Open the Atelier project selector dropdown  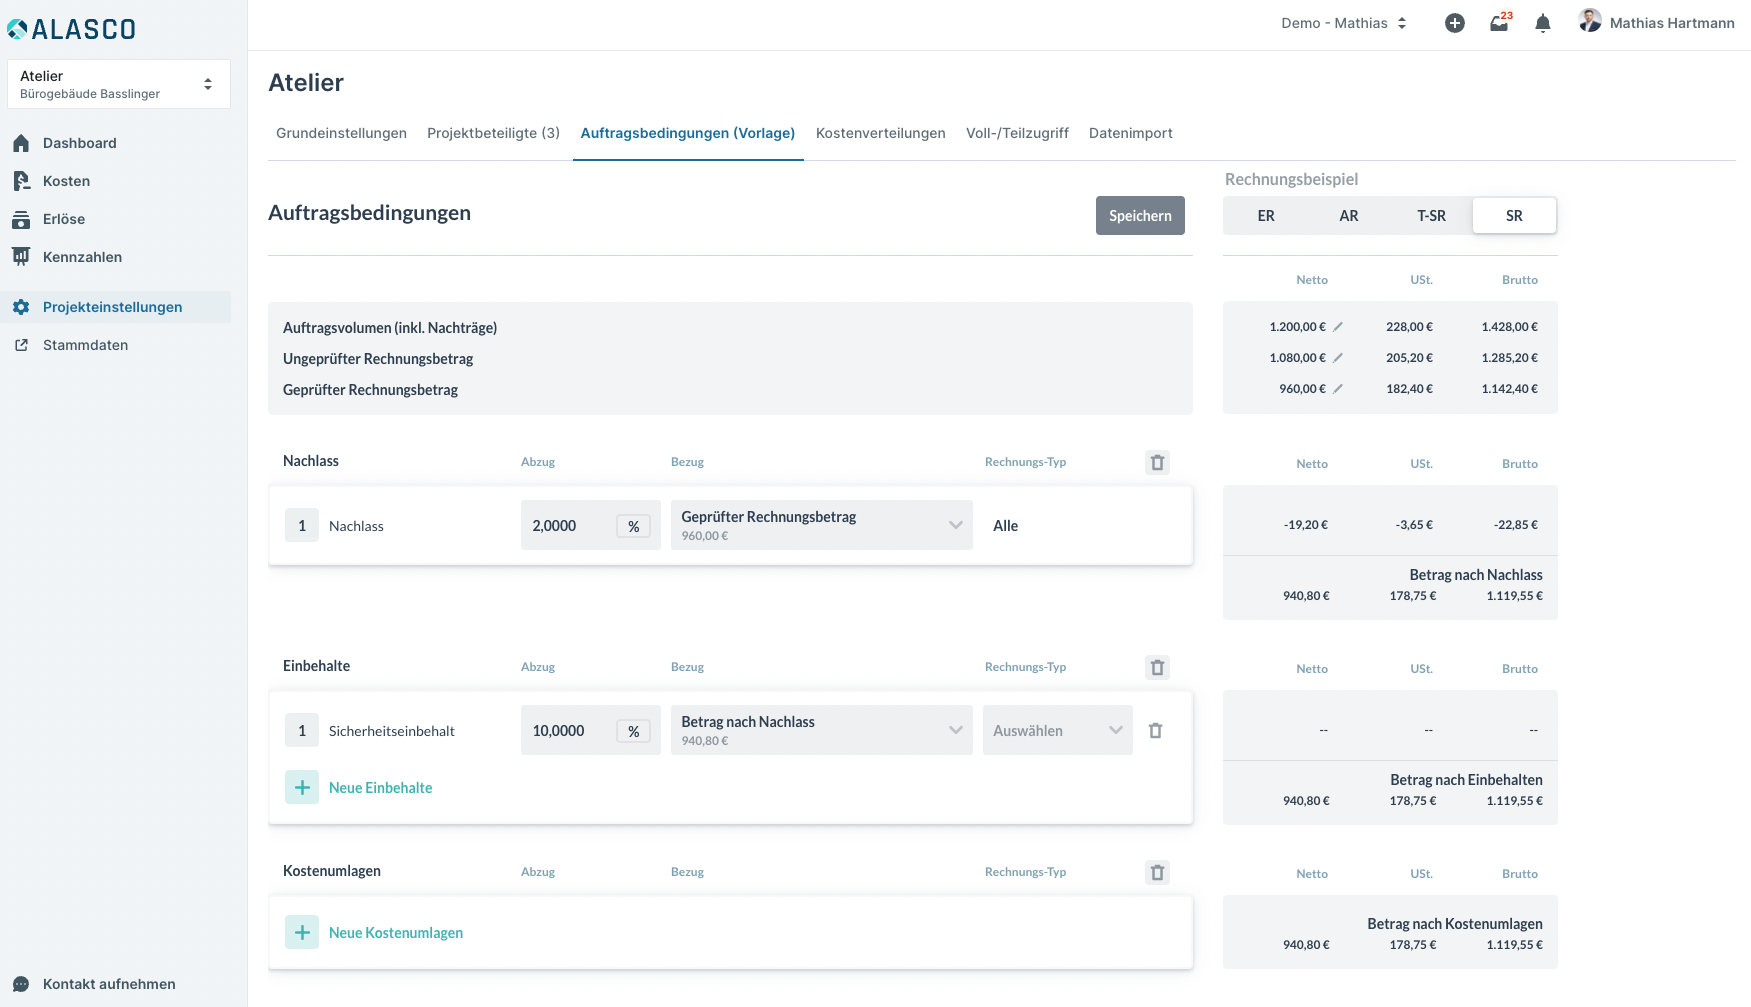click(118, 84)
